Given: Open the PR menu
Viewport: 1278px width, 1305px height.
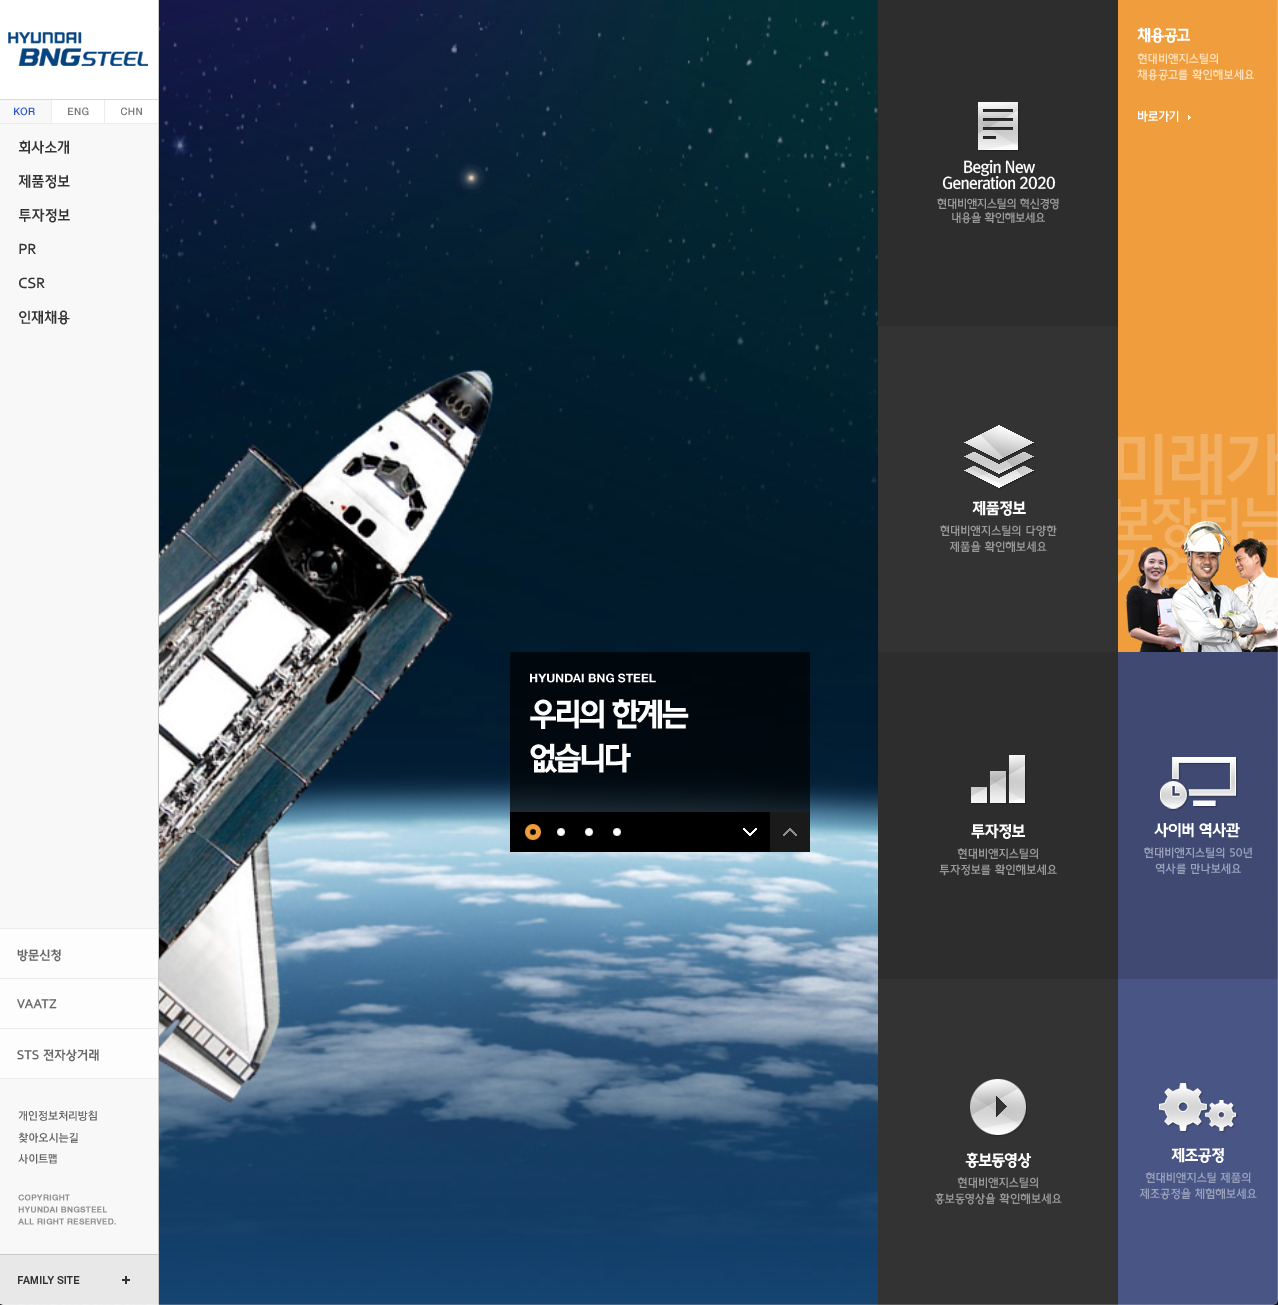Looking at the screenshot, I should pyautogui.click(x=27, y=249).
